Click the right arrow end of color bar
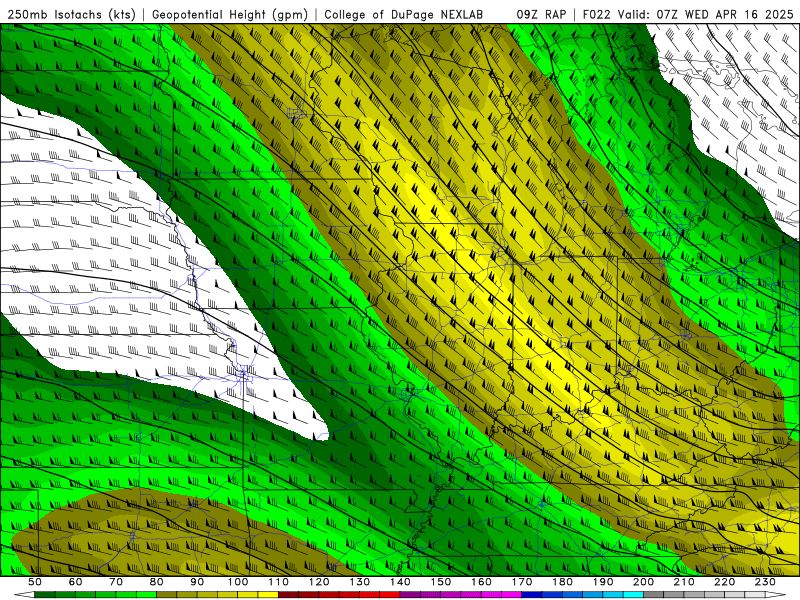The width and height of the screenshot is (800, 600). coord(776,594)
